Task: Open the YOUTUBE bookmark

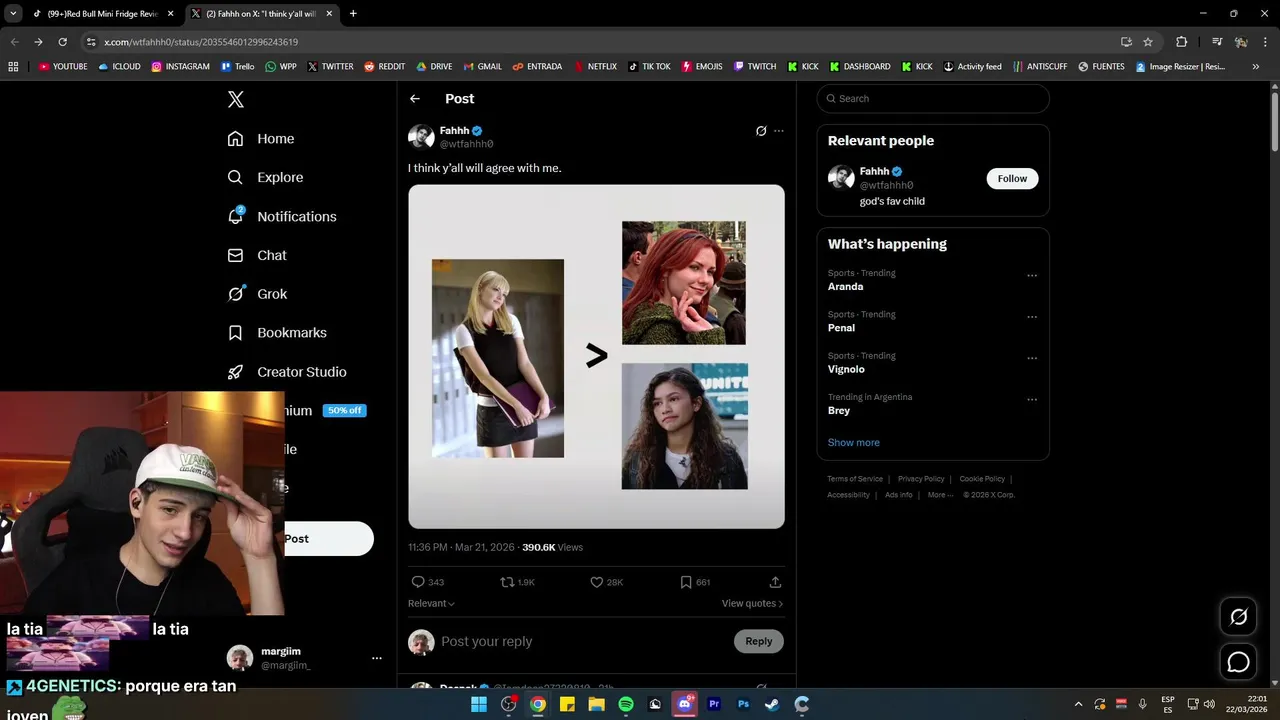Action: click(x=63, y=67)
